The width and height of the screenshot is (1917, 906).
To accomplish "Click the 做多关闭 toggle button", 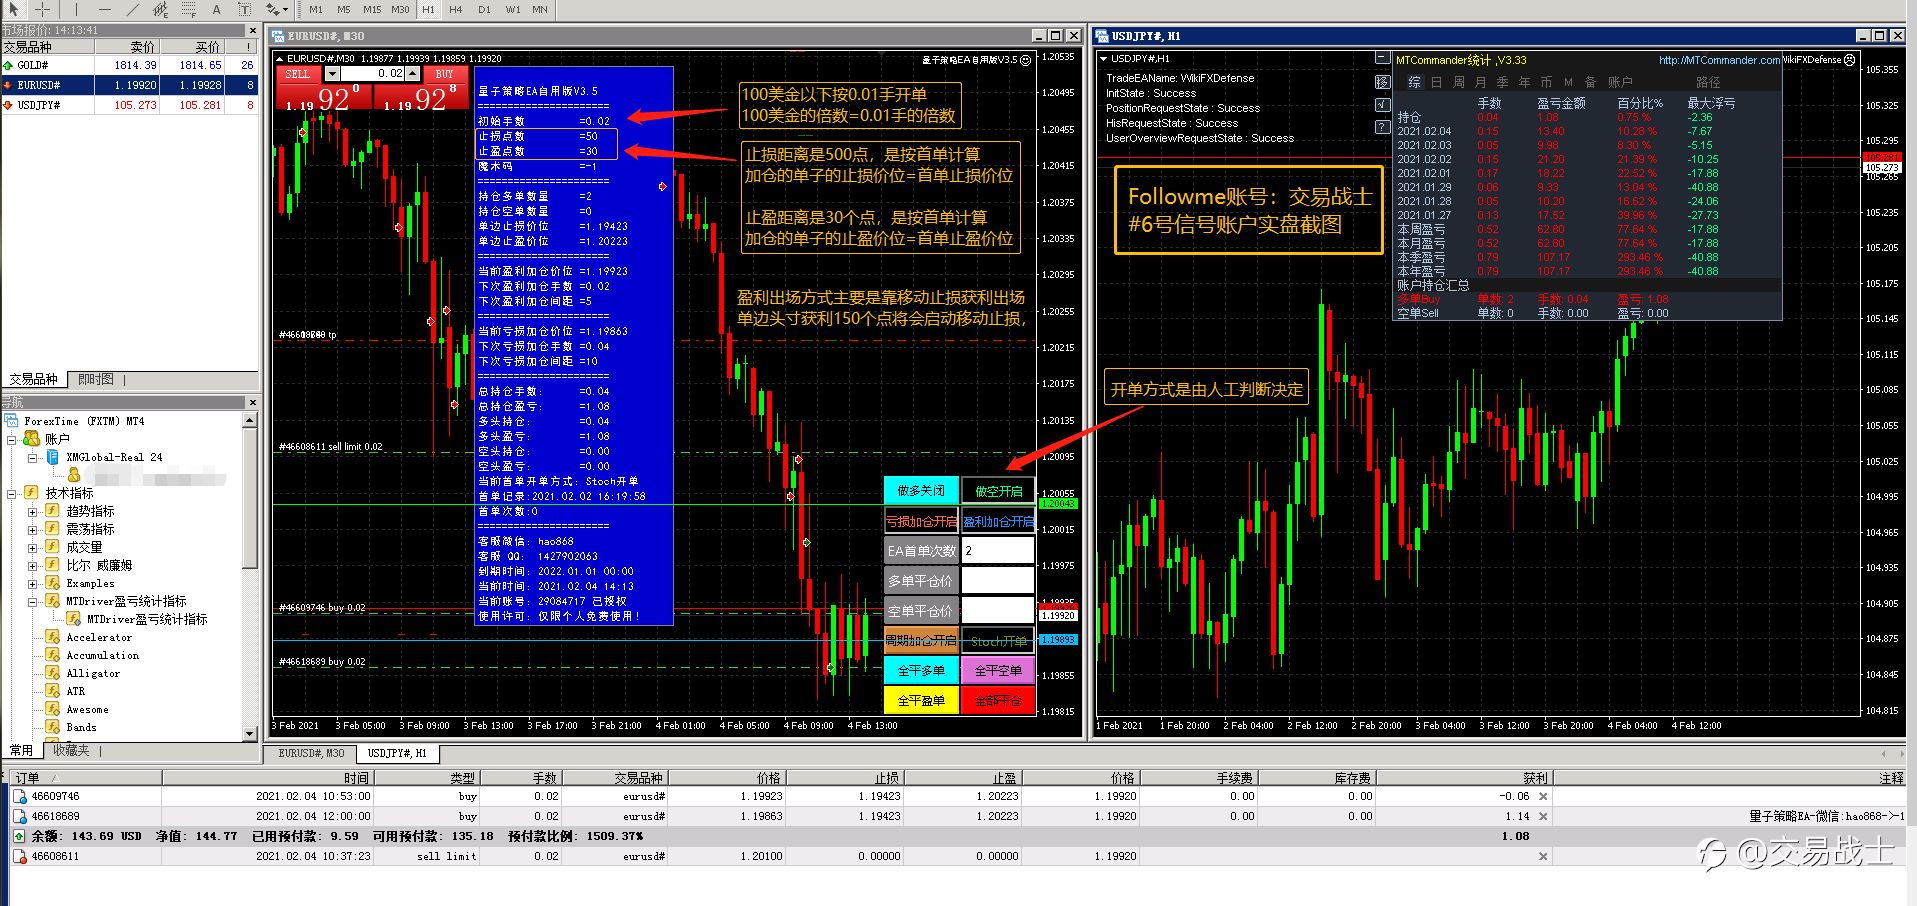I will (921, 490).
